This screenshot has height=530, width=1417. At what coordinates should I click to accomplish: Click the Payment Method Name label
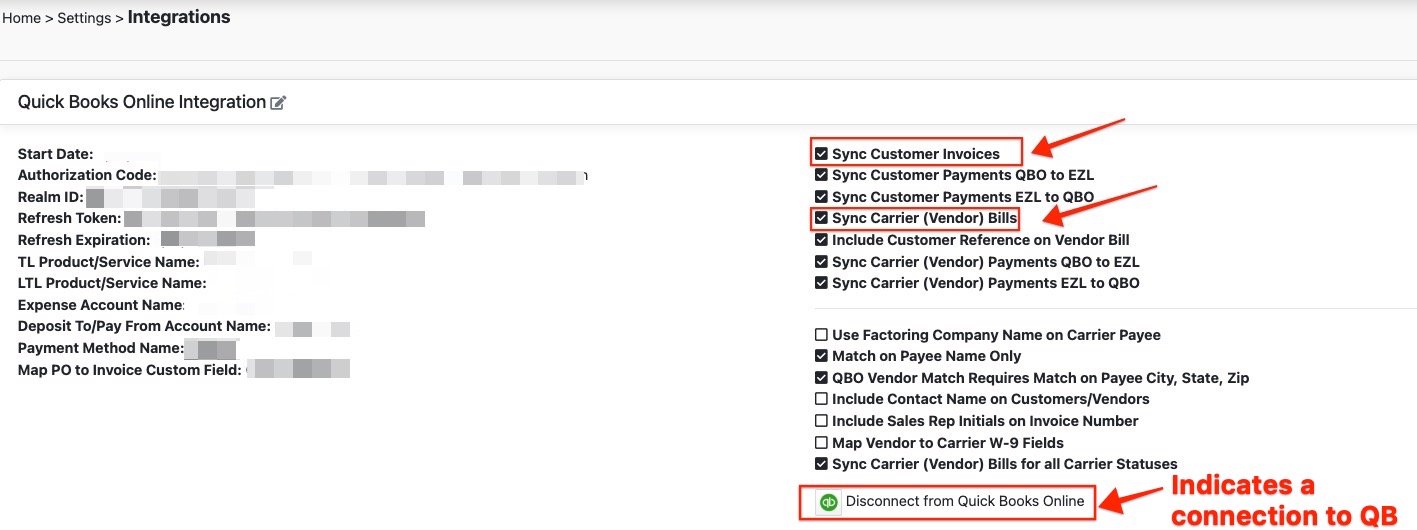tap(101, 348)
